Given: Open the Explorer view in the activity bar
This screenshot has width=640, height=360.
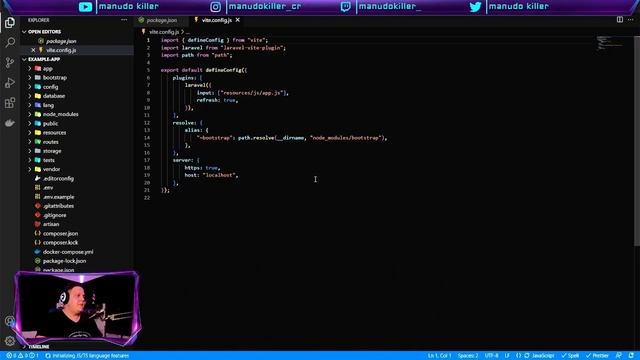Looking at the screenshot, I should point(10,22).
